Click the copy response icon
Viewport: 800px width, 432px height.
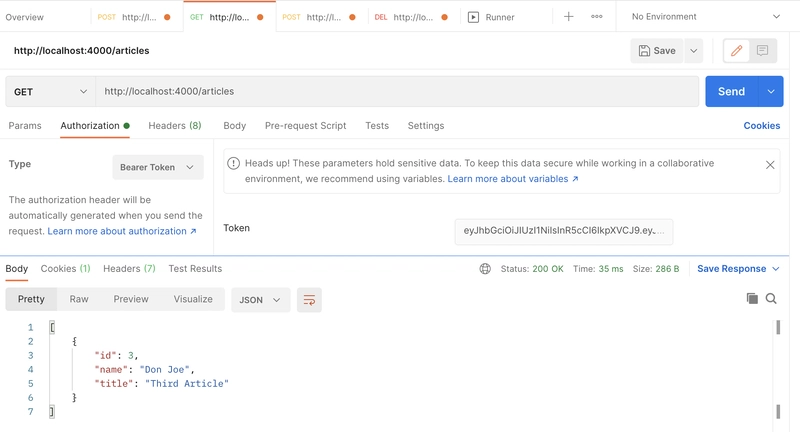pos(752,299)
